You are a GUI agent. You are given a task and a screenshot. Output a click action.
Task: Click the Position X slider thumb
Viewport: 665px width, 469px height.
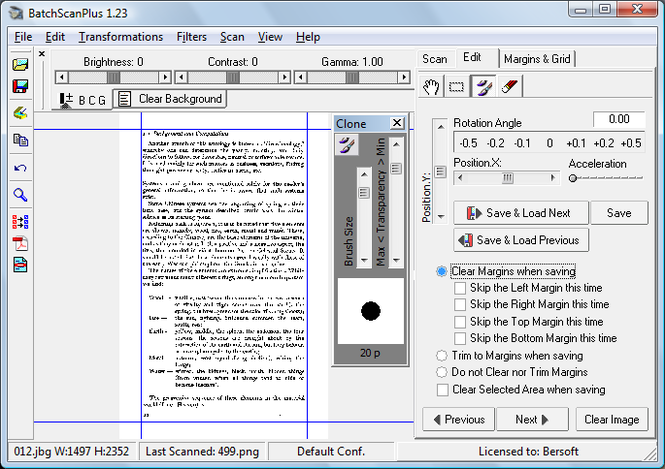coord(508,178)
